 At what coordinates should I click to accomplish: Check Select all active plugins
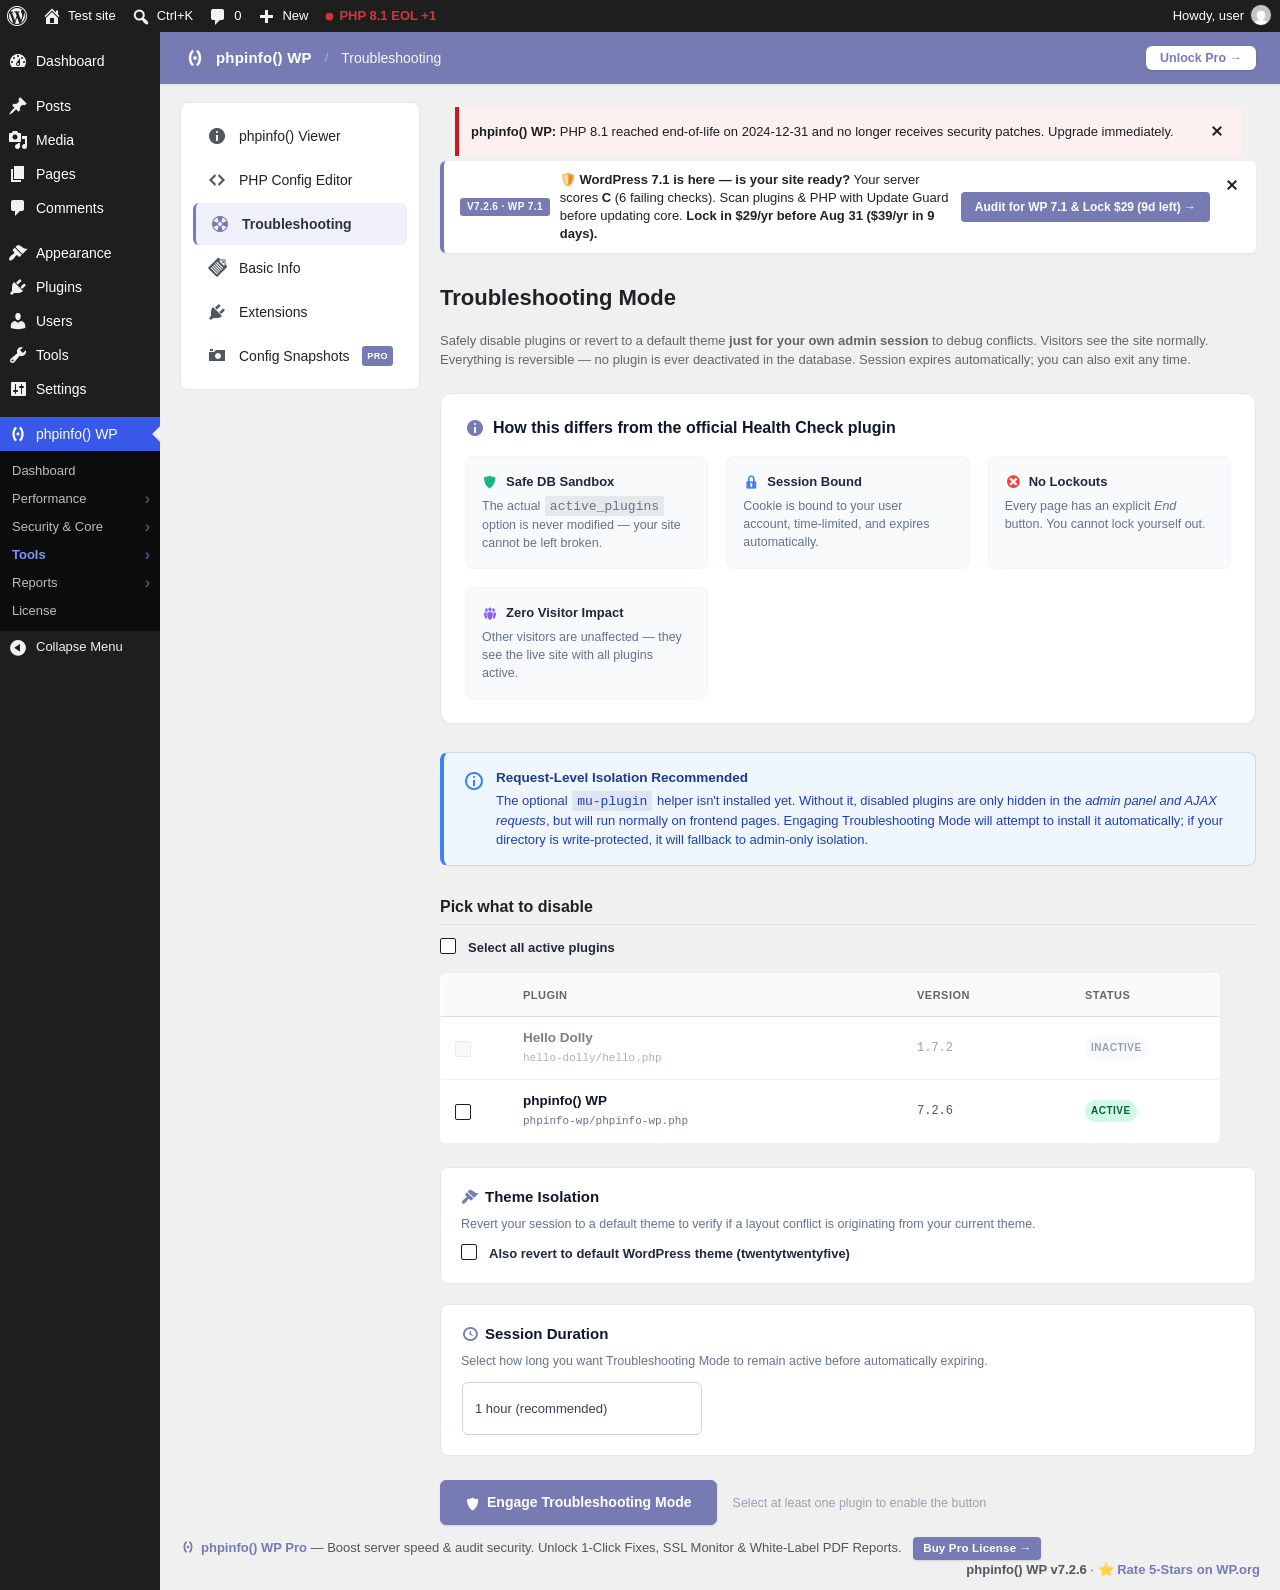tap(448, 946)
